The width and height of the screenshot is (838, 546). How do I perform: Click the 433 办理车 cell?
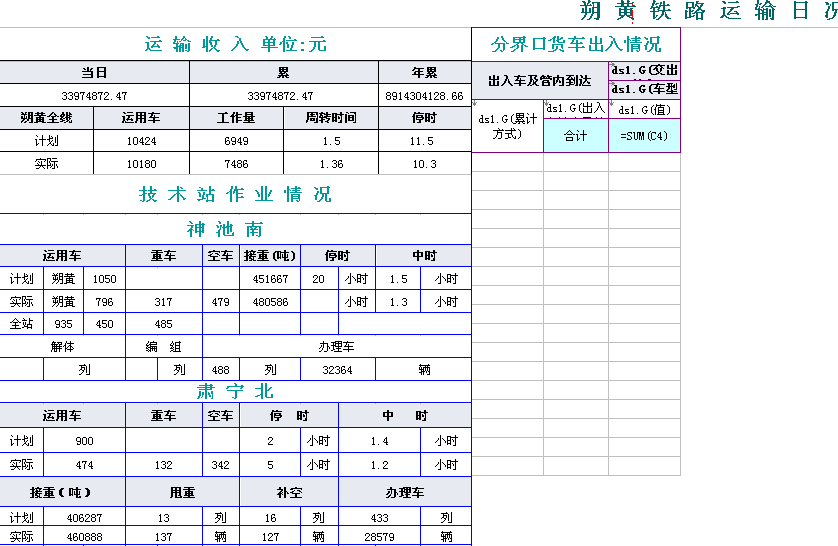point(379,517)
